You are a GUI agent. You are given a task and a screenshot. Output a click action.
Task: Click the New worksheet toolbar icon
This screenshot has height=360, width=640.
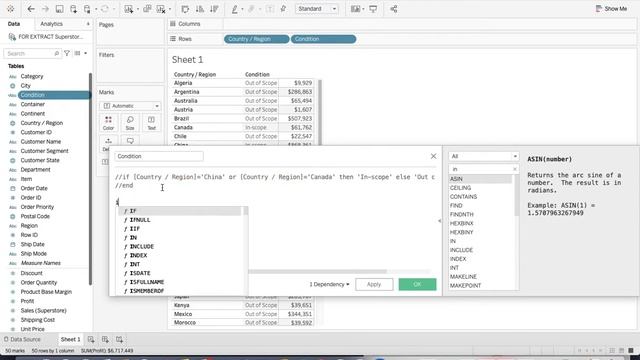coord(129,9)
